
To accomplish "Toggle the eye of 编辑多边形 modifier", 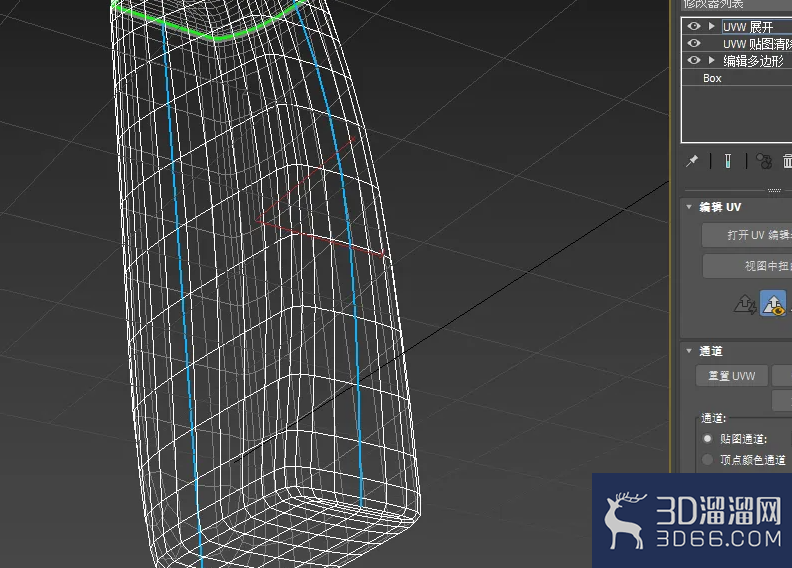I will (x=694, y=60).
